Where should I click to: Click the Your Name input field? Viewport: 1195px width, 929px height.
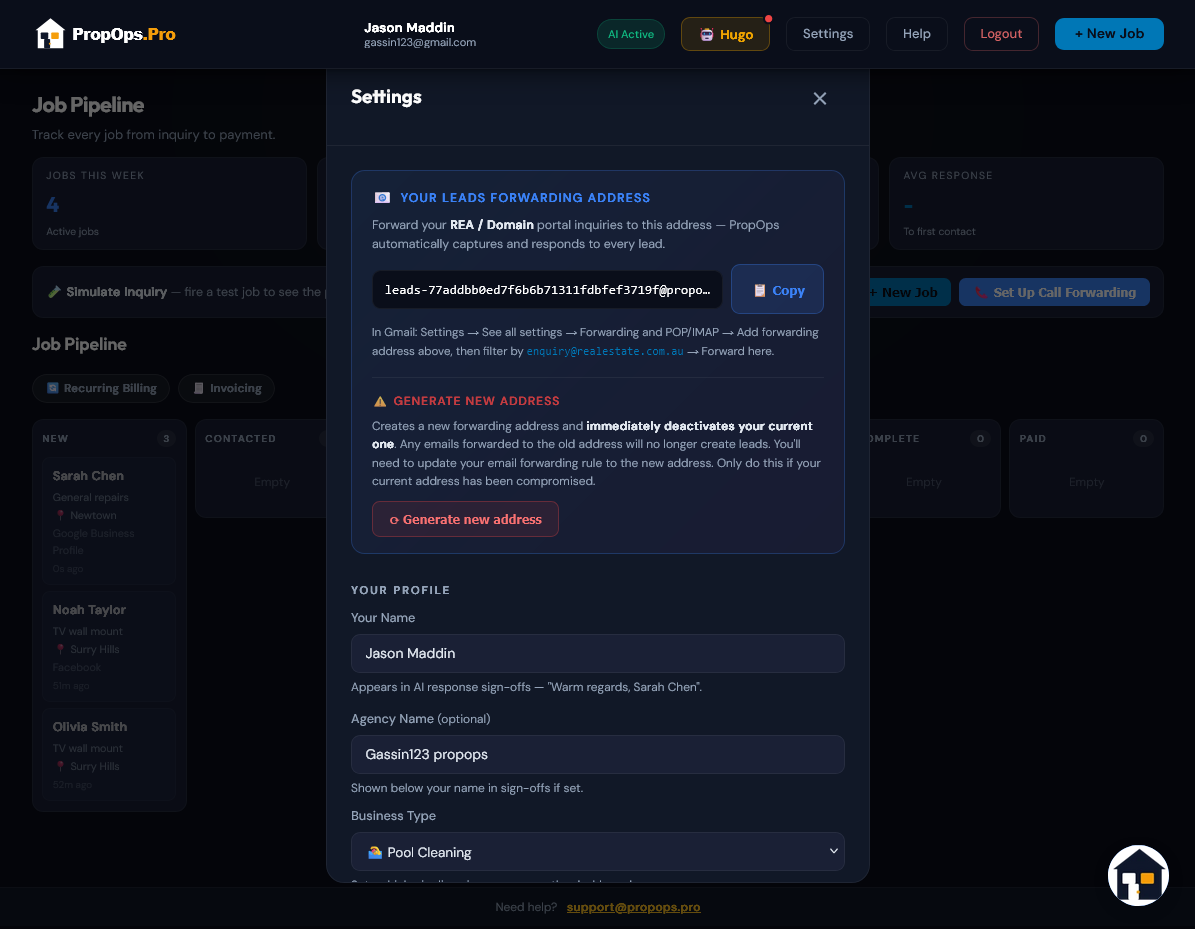(x=598, y=653)
